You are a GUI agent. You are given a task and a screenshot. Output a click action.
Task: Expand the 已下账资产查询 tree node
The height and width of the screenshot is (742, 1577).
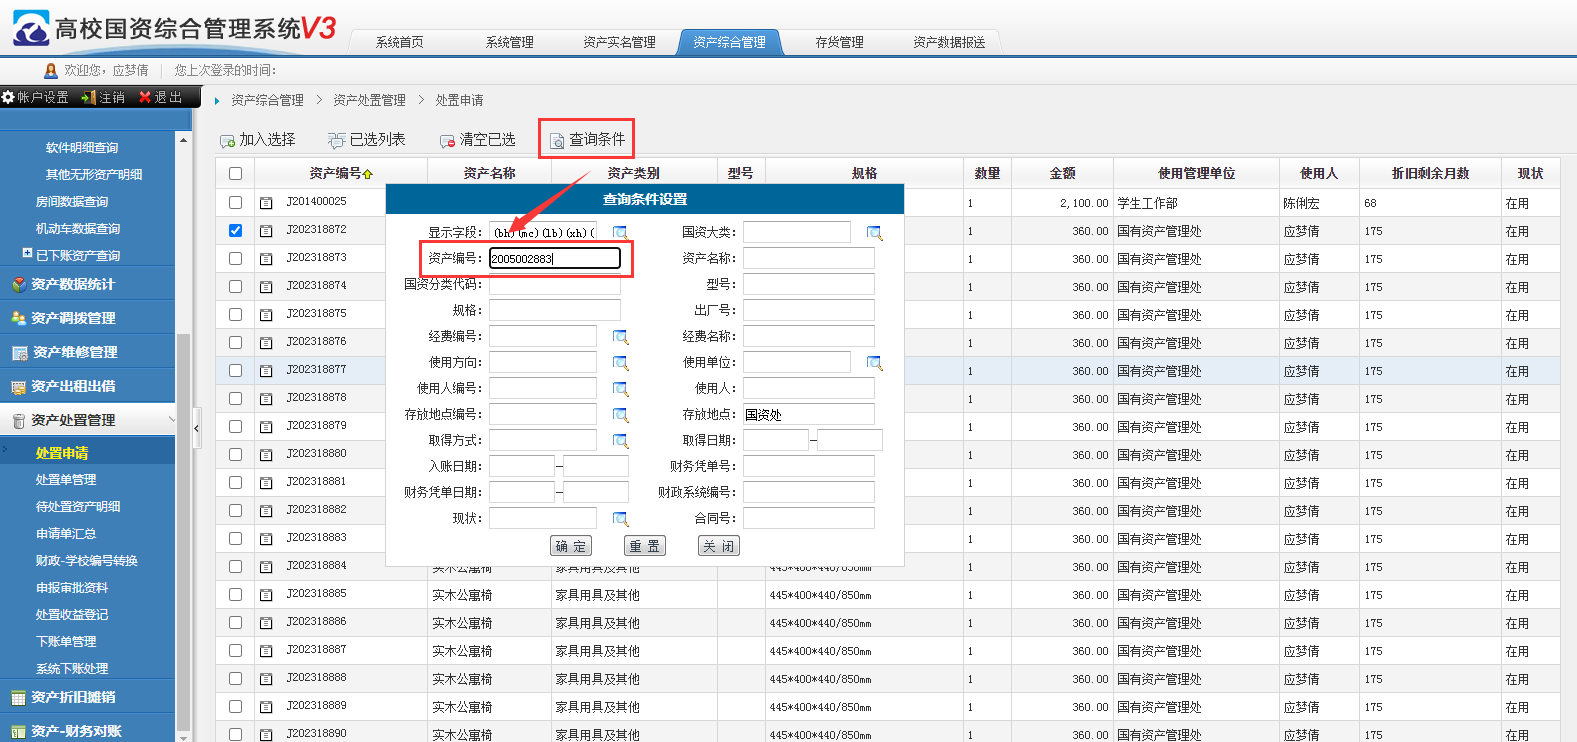[x=28, y=254]
